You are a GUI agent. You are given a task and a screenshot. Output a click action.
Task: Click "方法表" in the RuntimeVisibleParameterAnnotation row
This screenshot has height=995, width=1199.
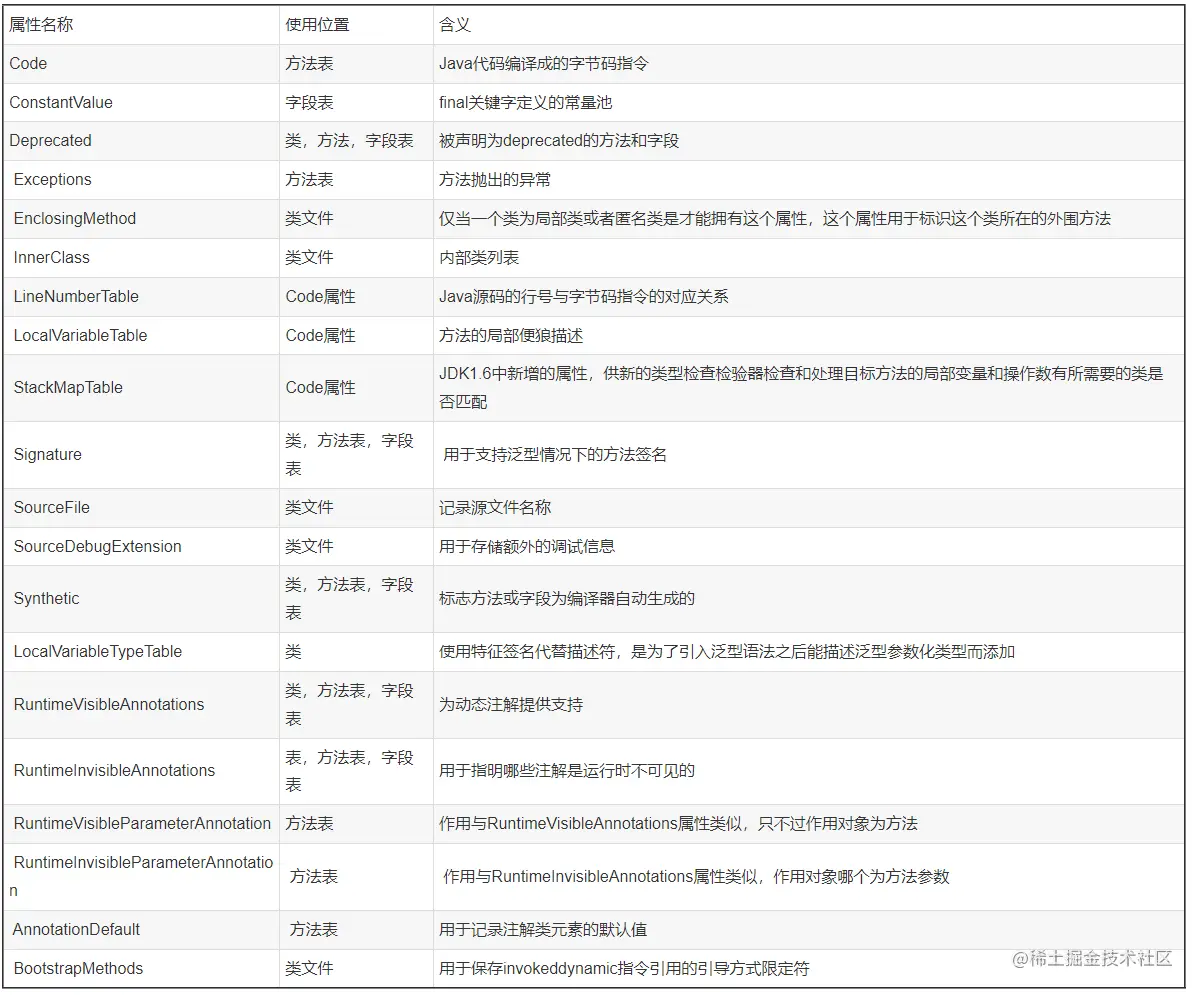pyautogui.click(x=309, y=824)
